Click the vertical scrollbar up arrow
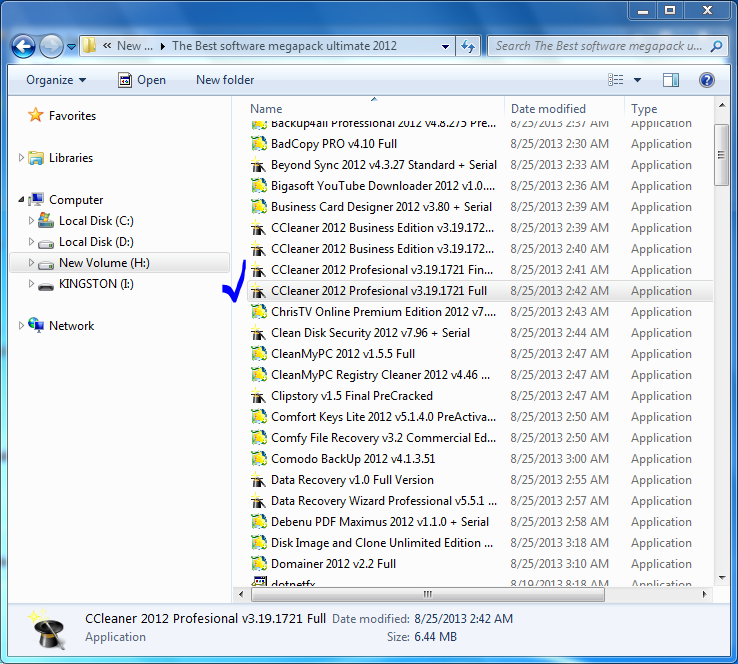 tap(722, 106)
